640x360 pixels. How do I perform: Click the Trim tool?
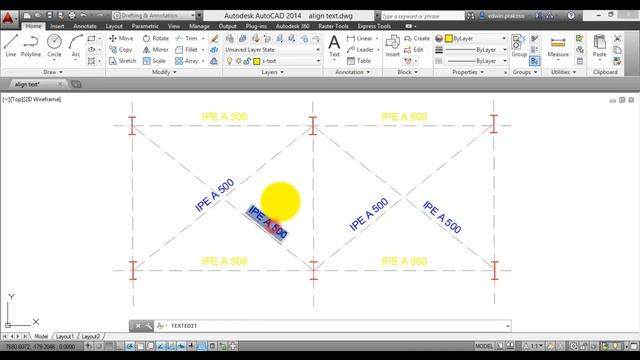tap(187, 38)
